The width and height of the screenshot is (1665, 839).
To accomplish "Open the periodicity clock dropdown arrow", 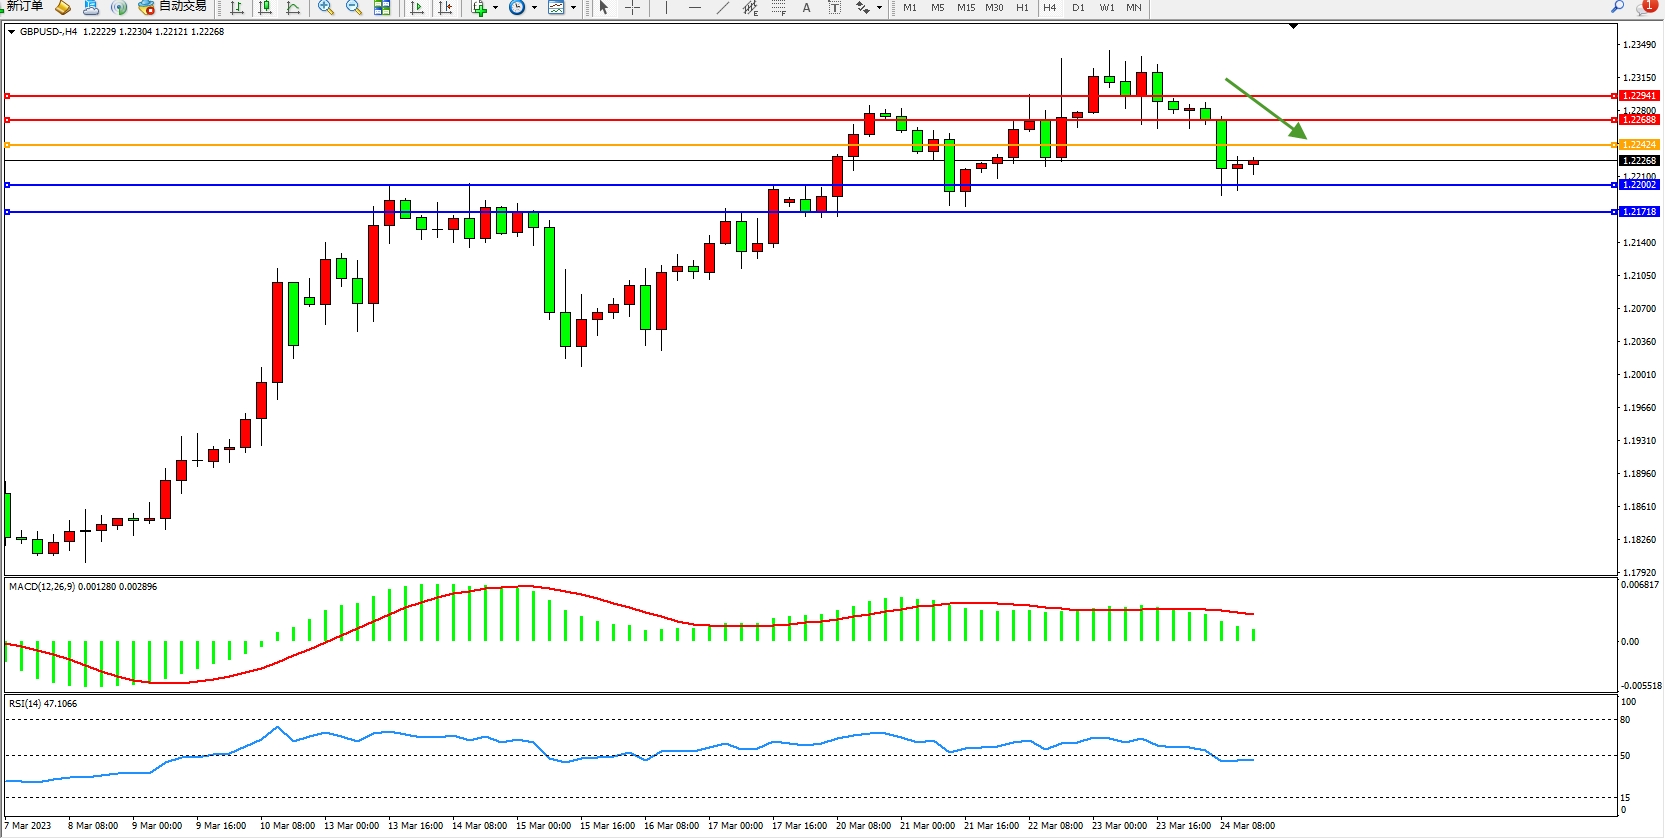I will point(534,8).
